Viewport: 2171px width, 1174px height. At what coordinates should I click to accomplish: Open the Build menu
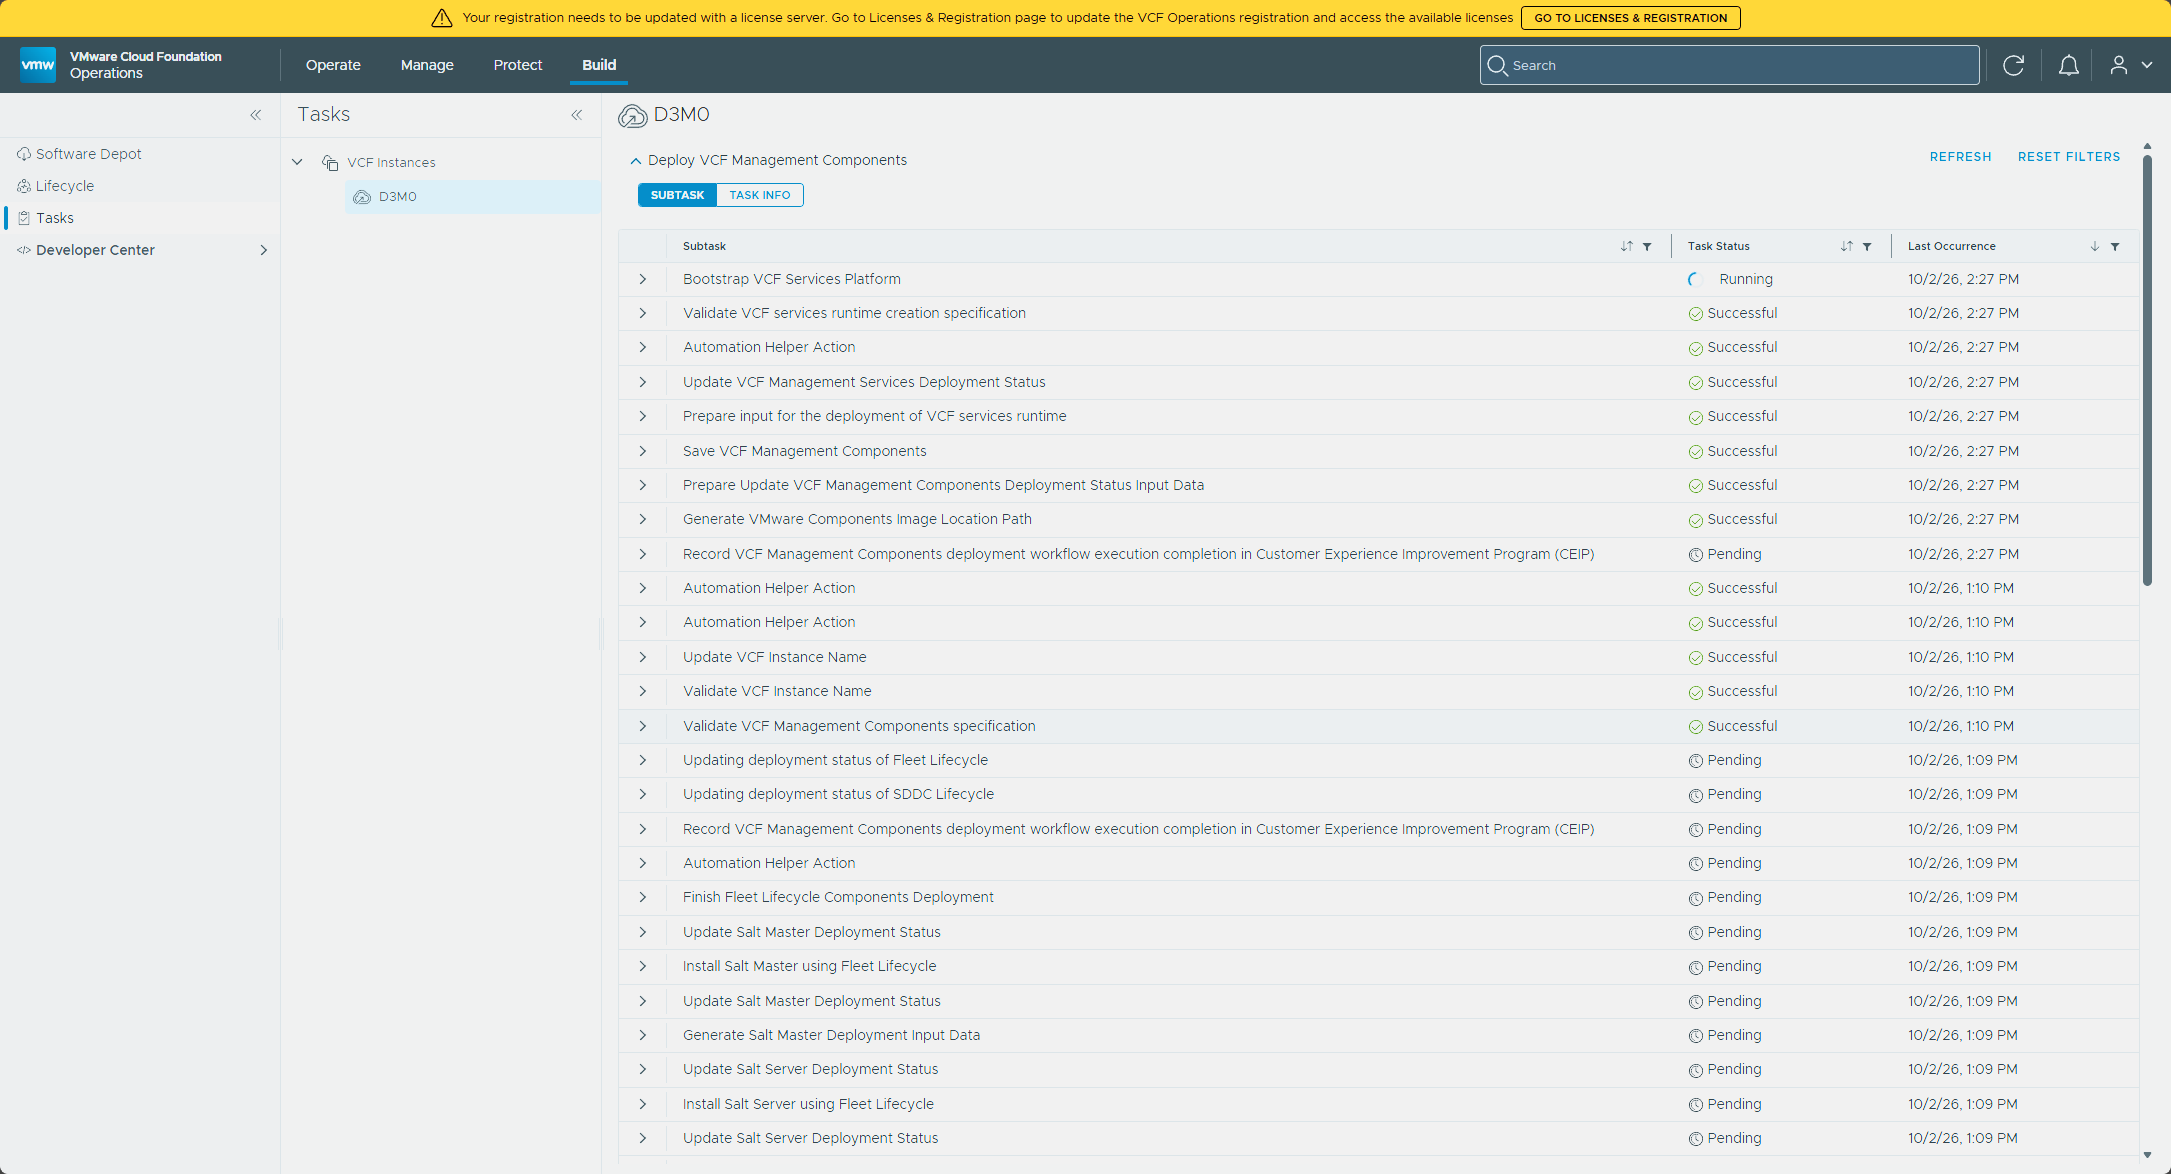(x=599, y=65)
